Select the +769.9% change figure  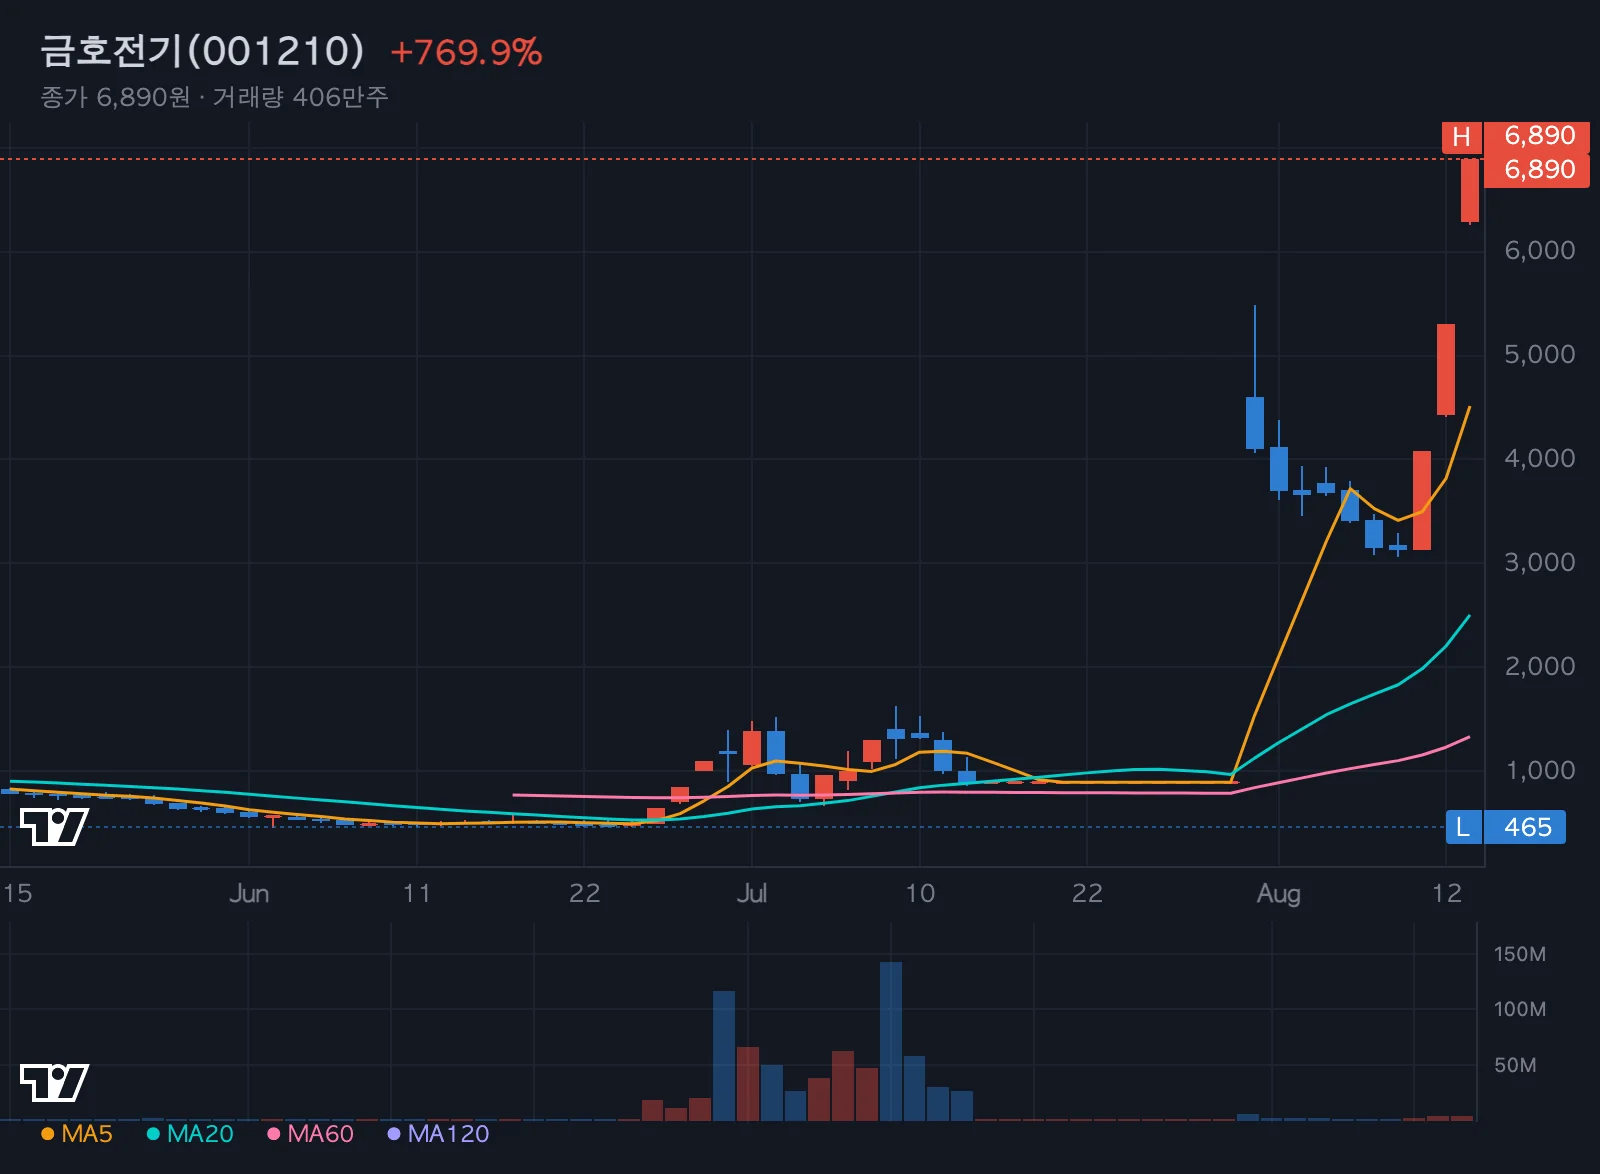click(466, 52)
